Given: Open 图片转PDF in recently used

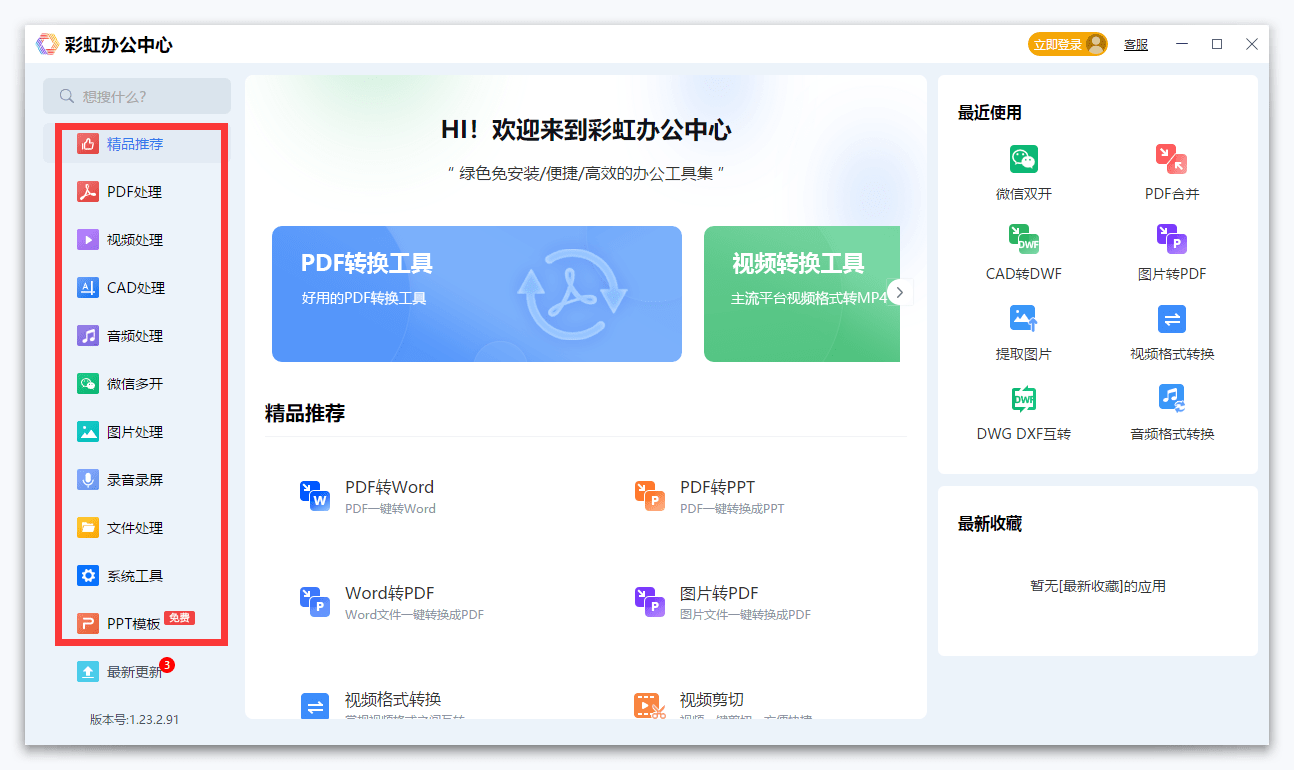Looking at the screenshot, I should coord(1170,250).
